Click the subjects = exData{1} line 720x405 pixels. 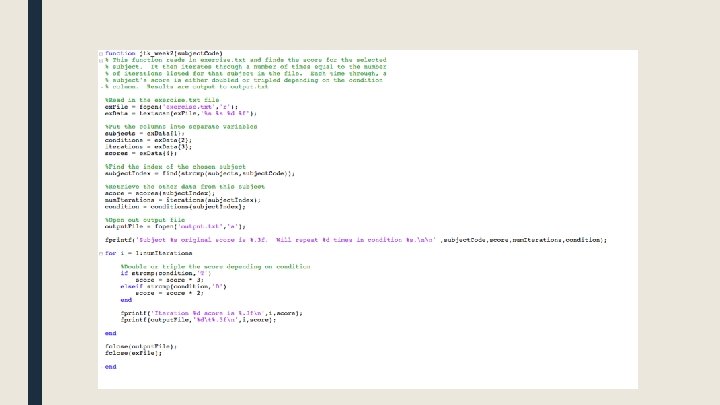(145, 134)
